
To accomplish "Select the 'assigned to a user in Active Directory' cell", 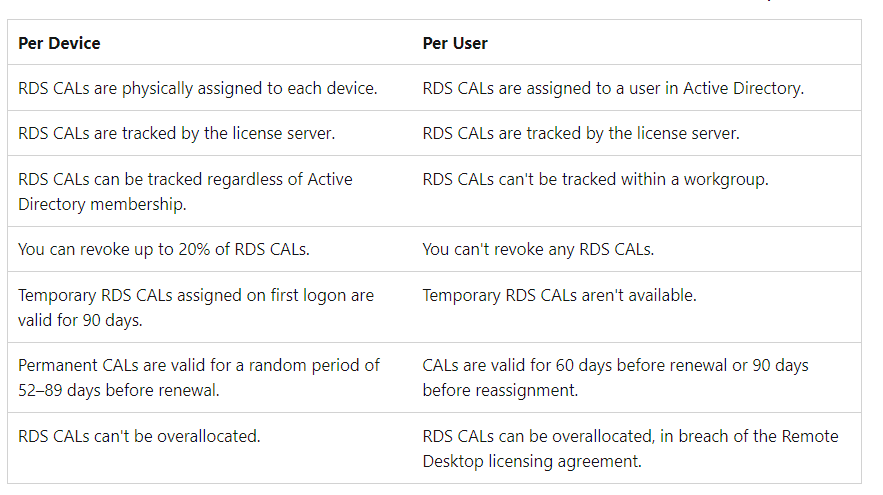I will [x=613, y=88].
